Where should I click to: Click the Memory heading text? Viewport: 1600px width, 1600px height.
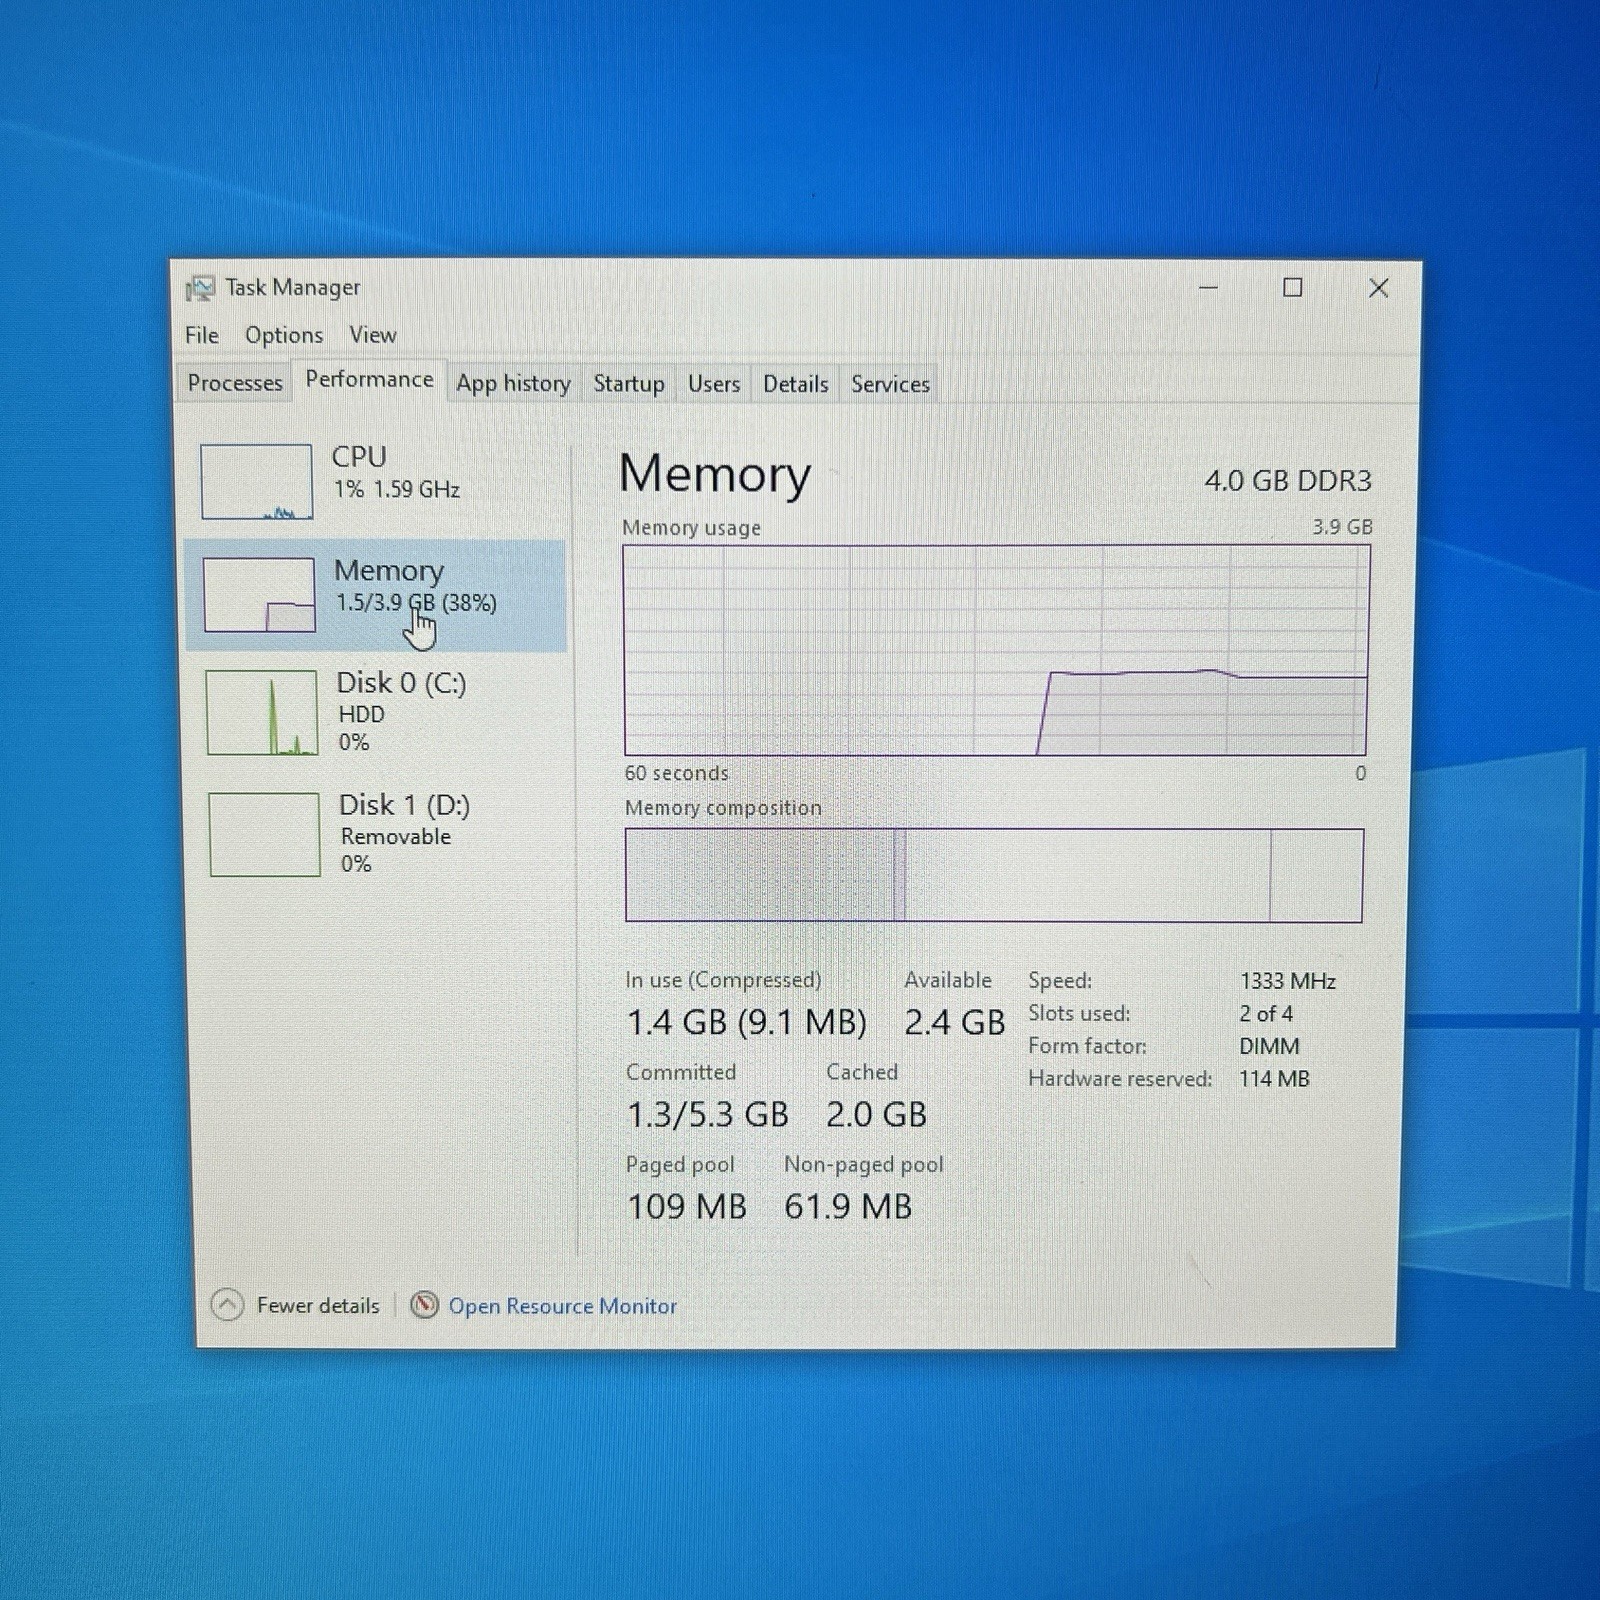point(715,474)
